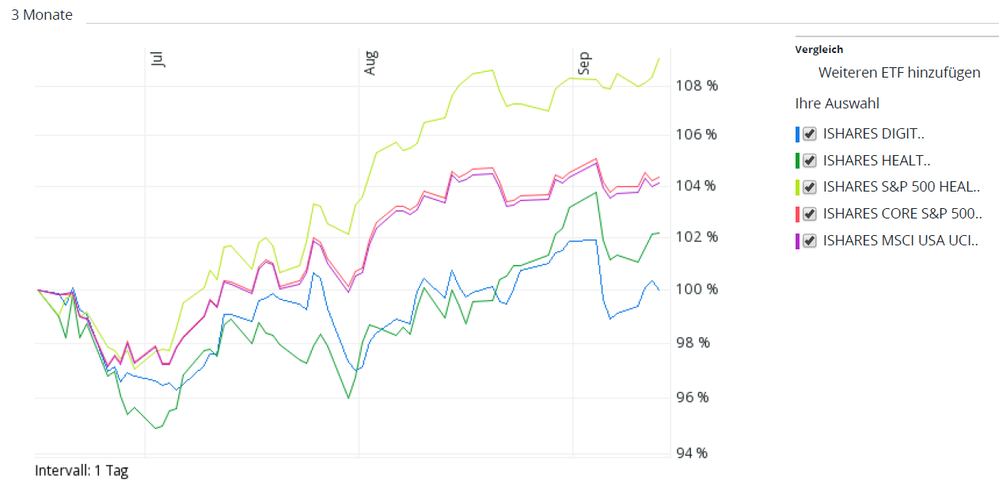Toggle the ISHARES HEALT.. checkbox

pyautogui.click(x=810, y=161)
